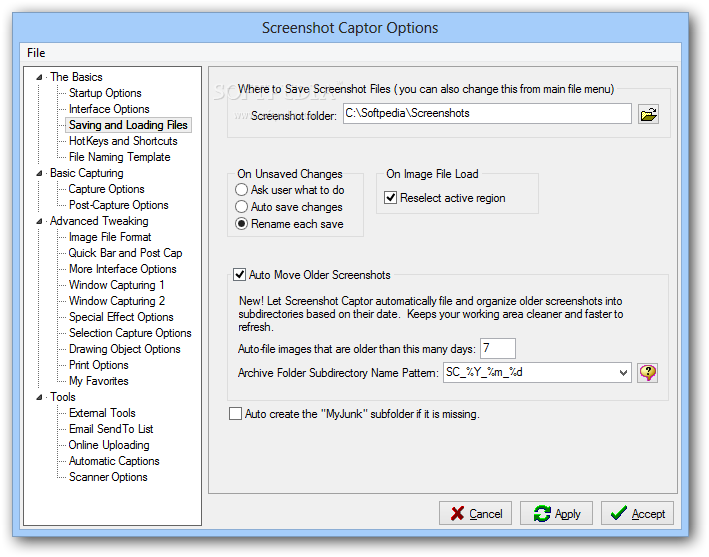709x557 pixels.
Task: Open HotKeys and Shortcuts page
Action: 123,141
